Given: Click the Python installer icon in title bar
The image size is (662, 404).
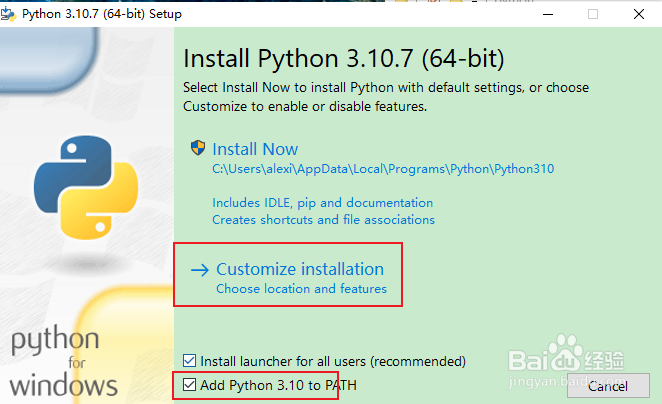Looking at the screenshot, I should click(x=8, y=14).
